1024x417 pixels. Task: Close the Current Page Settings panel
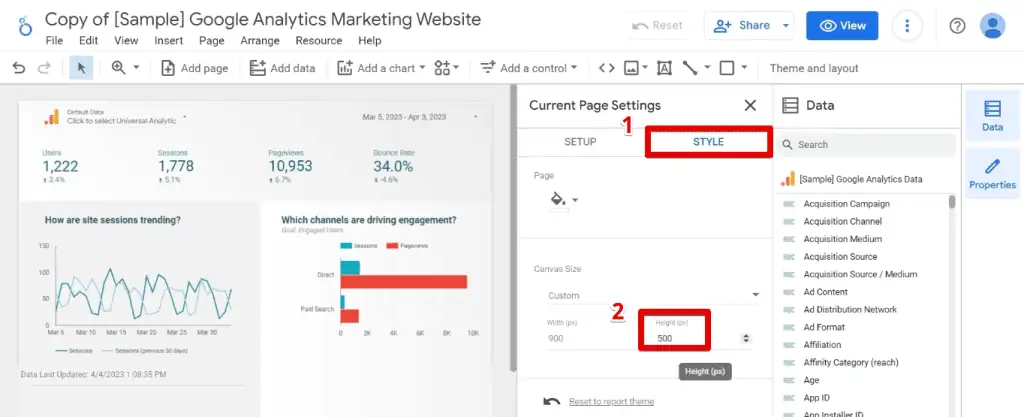pyautogui.click(x=750, y=105)
